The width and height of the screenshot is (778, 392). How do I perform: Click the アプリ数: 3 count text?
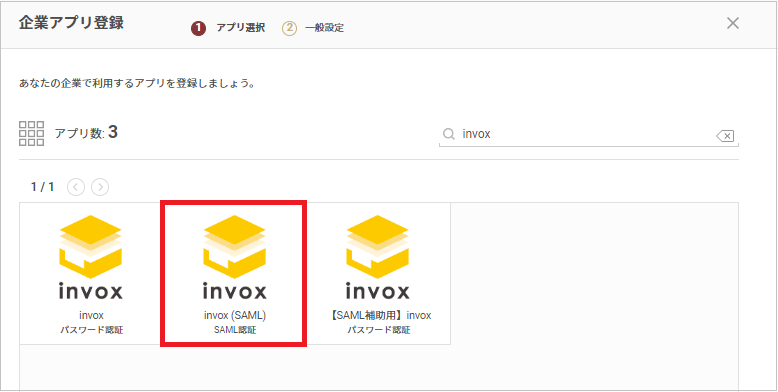(86, 133)
